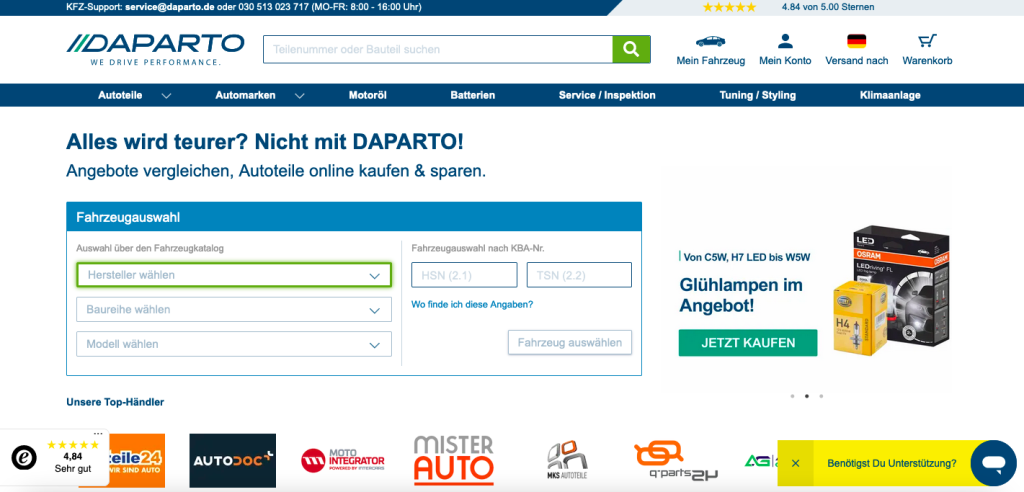Focus the TSN (2.2) input field
1024x492 pixels.
(x=579, y=275)
